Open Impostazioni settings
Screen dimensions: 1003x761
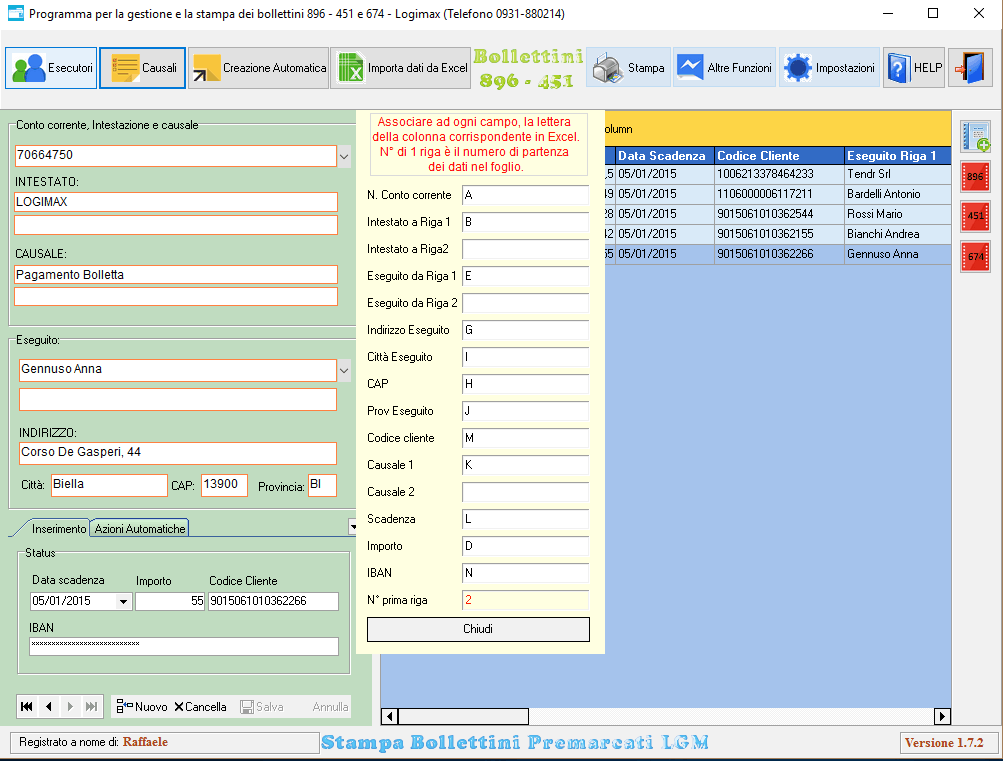click(x=829, y=68)
